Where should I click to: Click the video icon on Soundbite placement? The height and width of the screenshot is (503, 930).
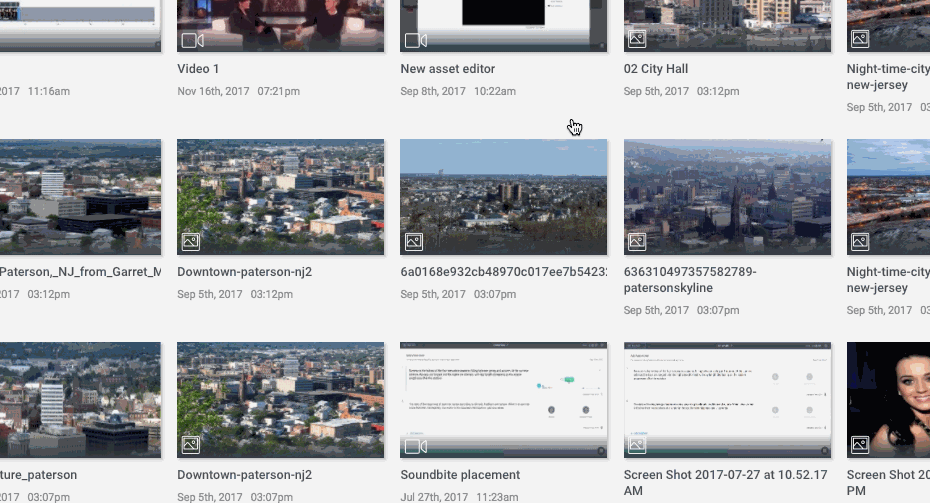(x=415, y=446)
